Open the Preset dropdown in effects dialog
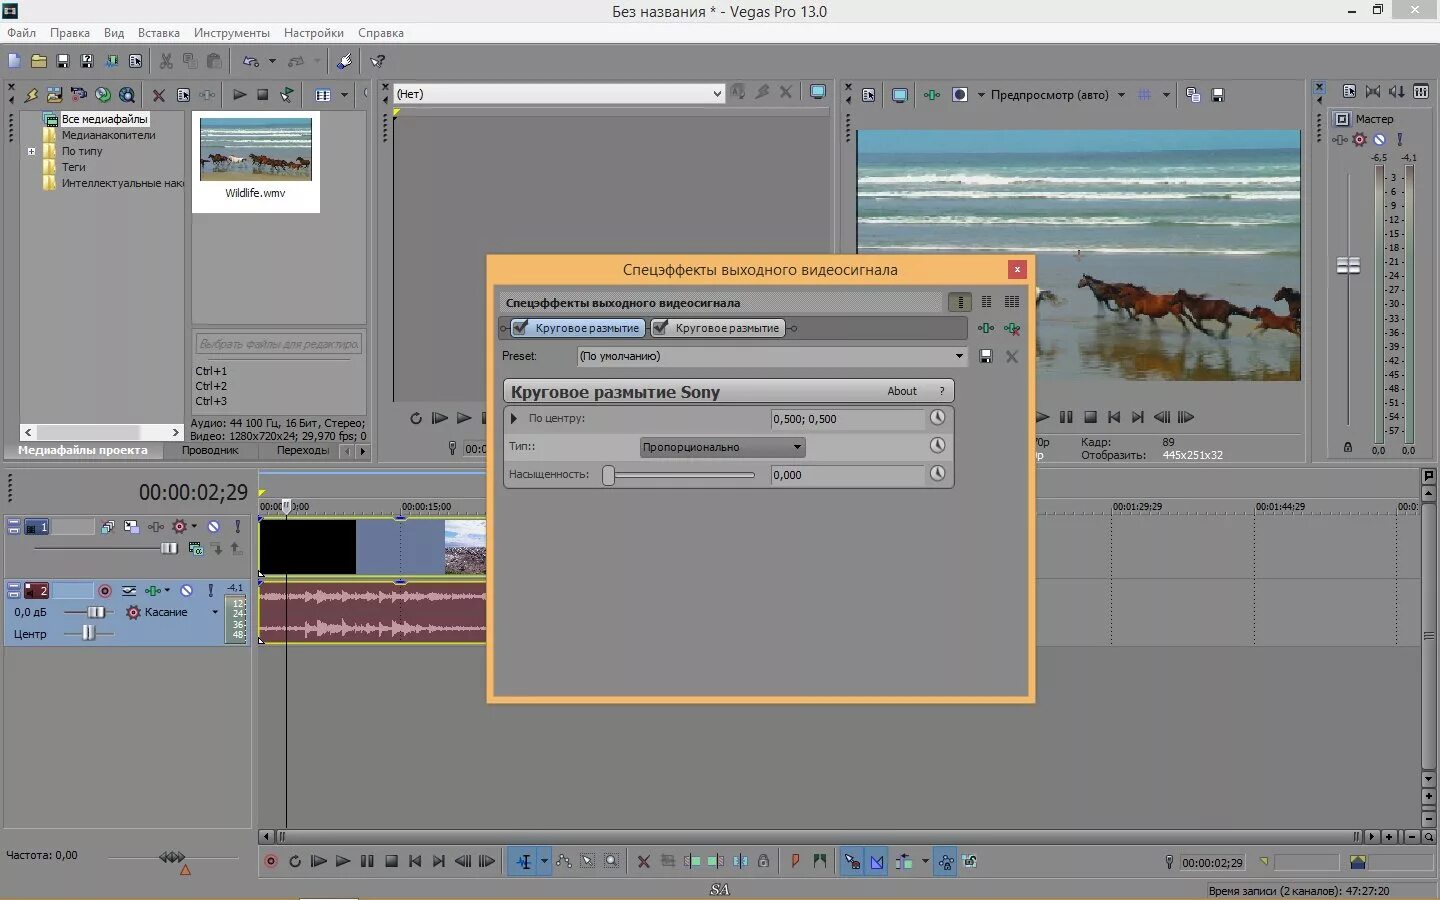The height and width of the screenshot is (900, 1440). coord(957,356)
